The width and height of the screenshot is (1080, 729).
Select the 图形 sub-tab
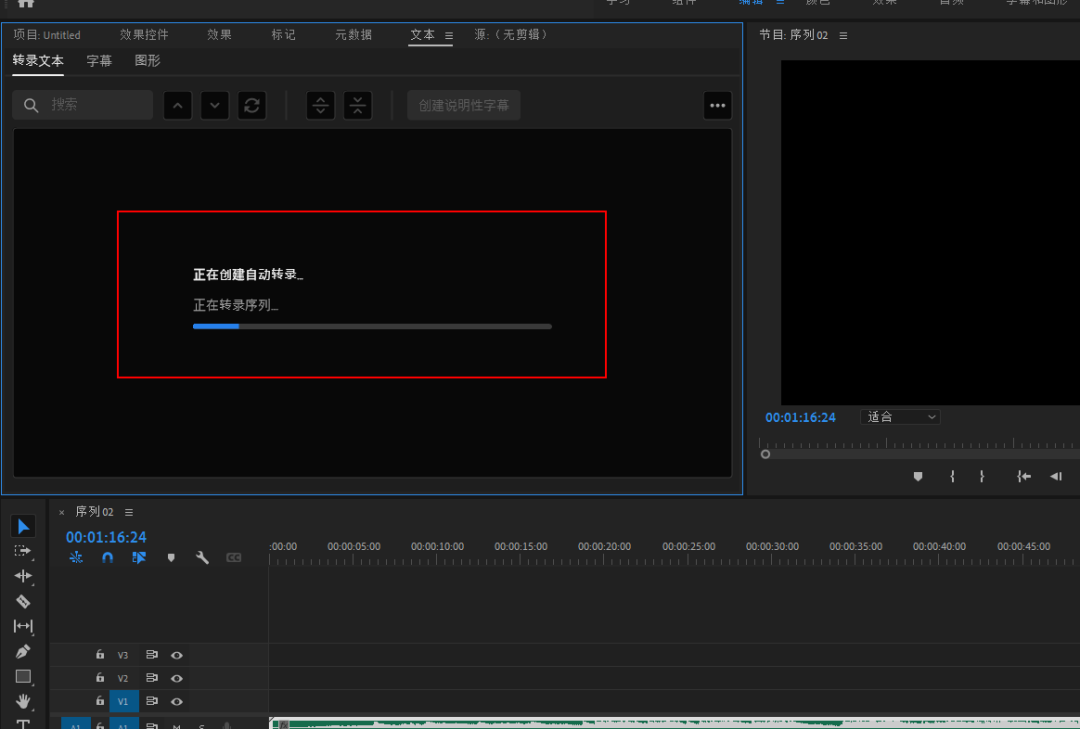(x=147, y=61)
